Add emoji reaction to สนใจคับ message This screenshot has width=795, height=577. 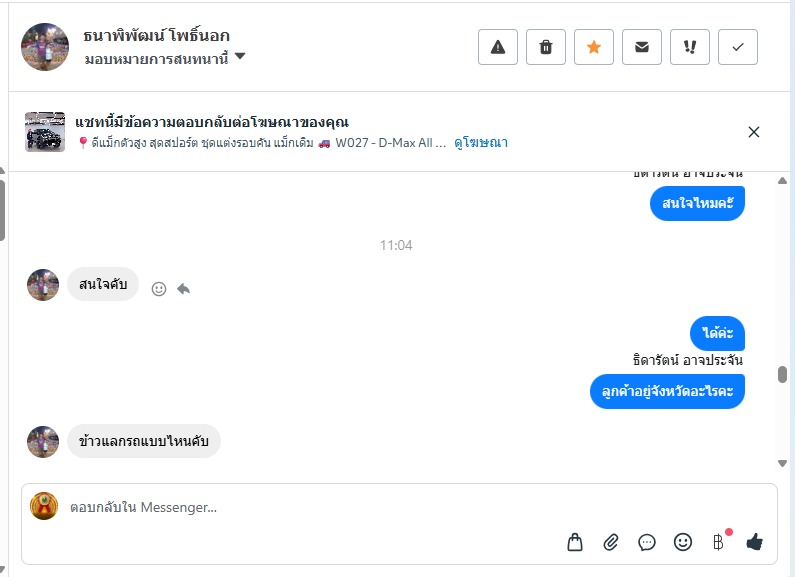point(159,289)
